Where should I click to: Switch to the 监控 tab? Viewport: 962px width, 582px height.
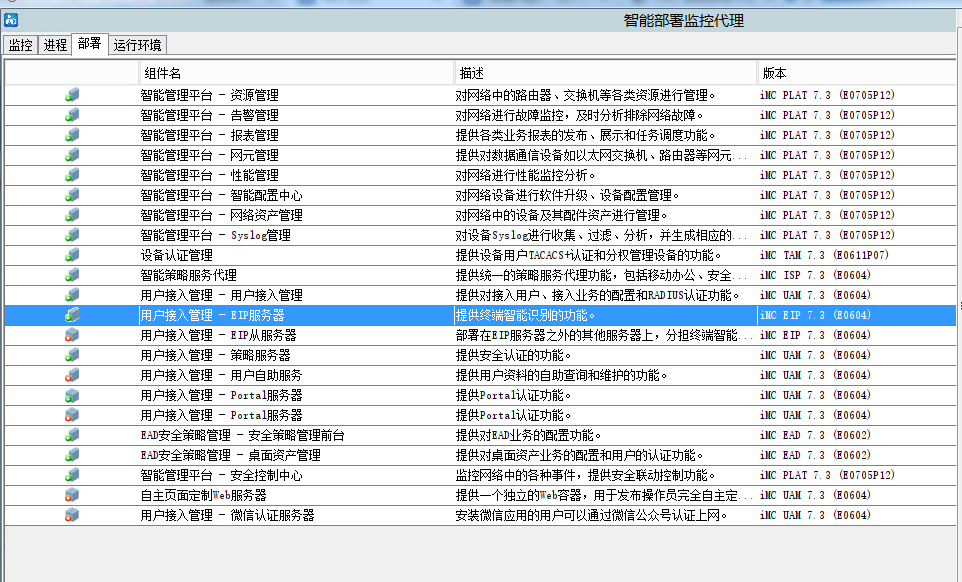(20, 45)
